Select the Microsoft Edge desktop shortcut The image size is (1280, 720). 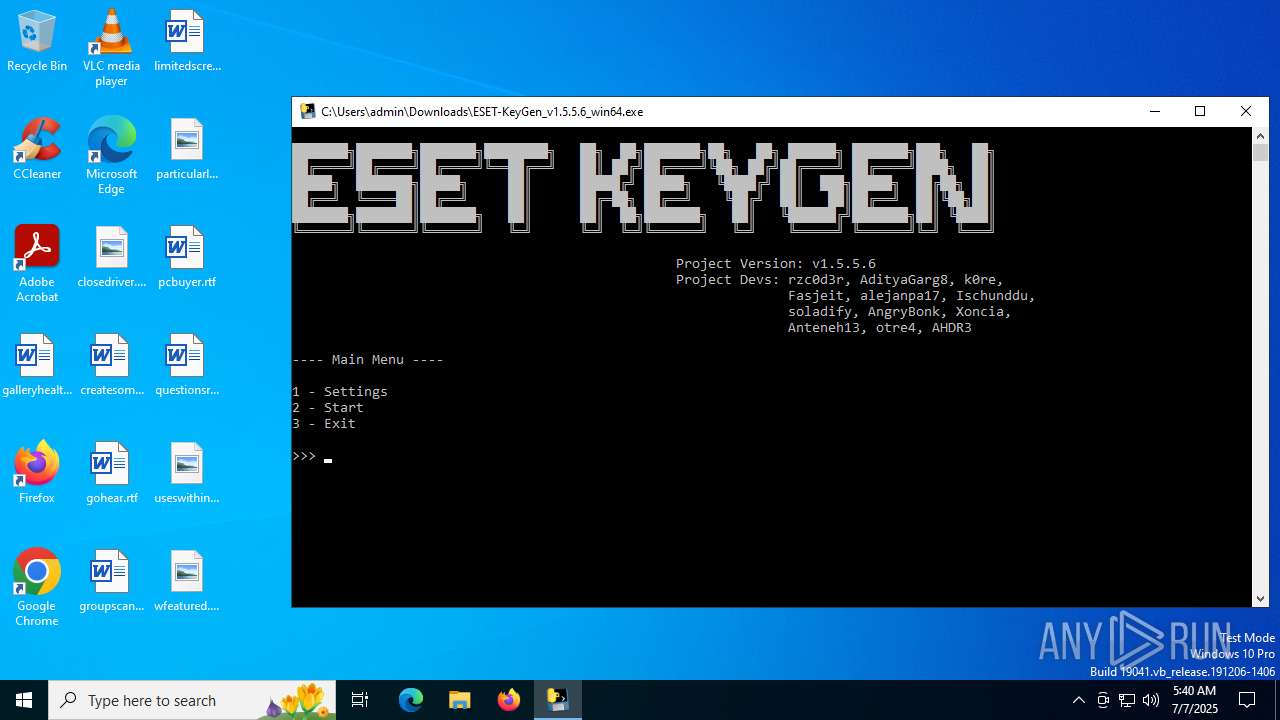(x=111, y=156)
